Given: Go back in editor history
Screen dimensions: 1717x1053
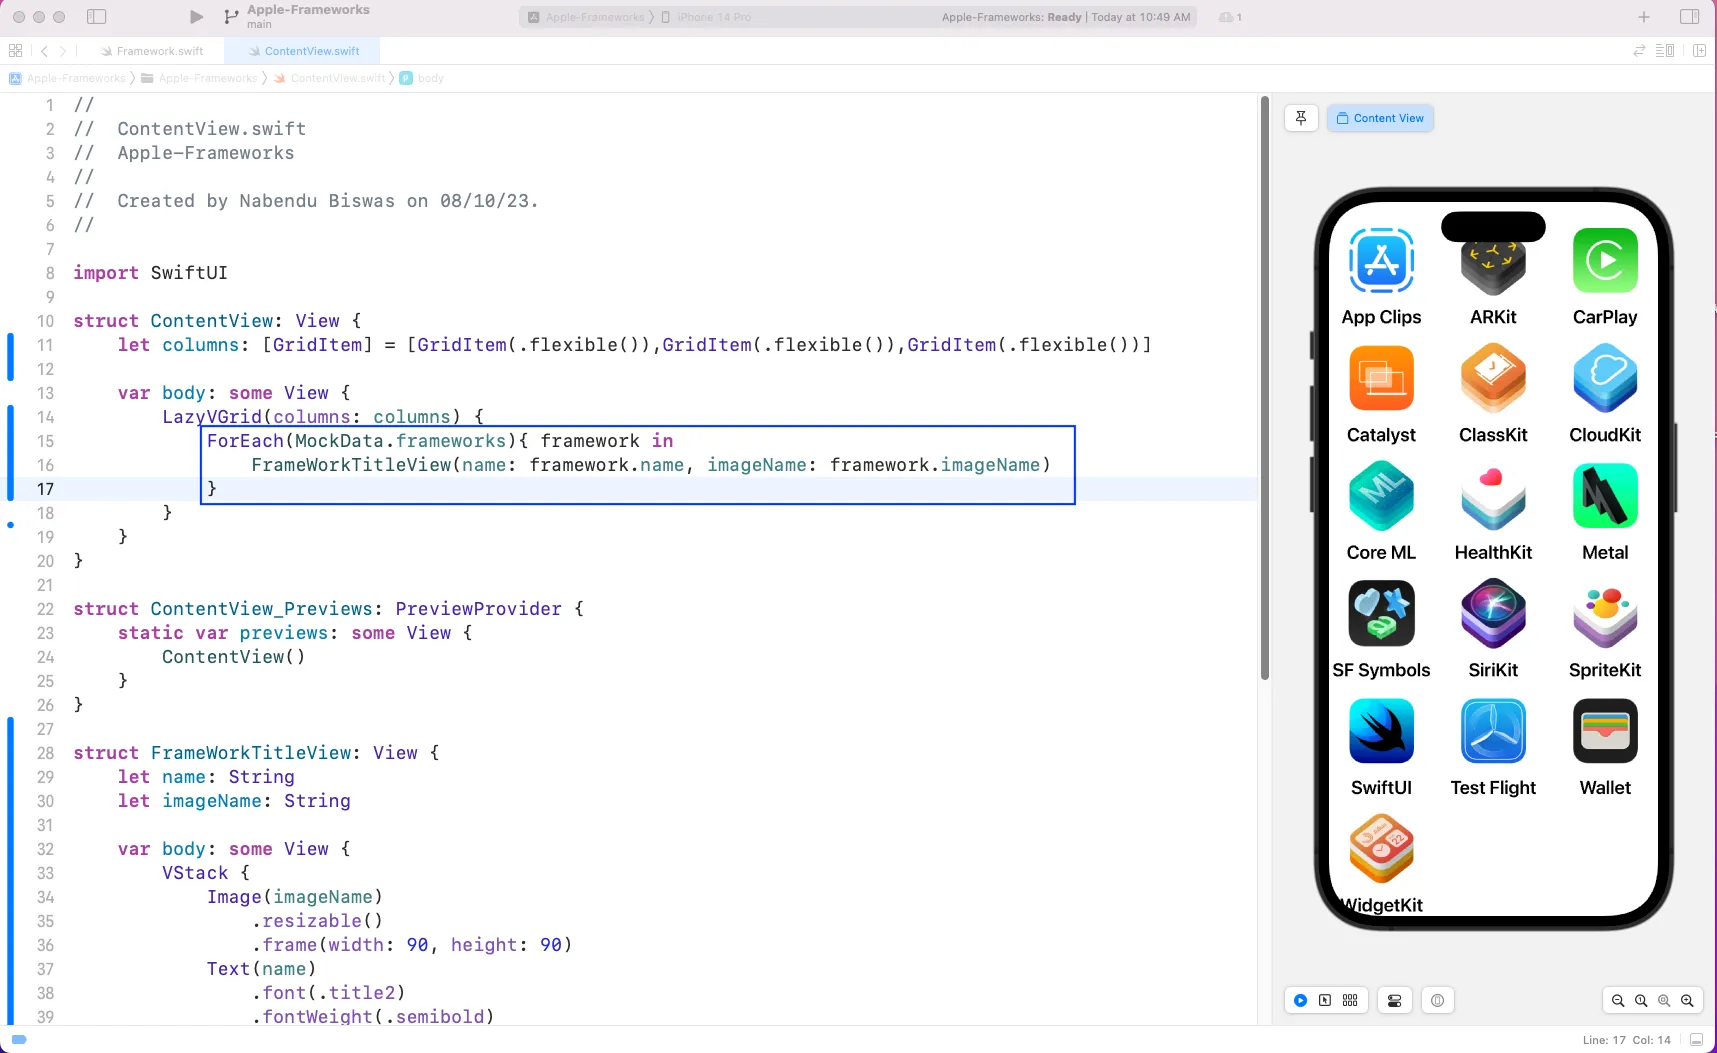Looking at the screenshot, I should 44,51.
